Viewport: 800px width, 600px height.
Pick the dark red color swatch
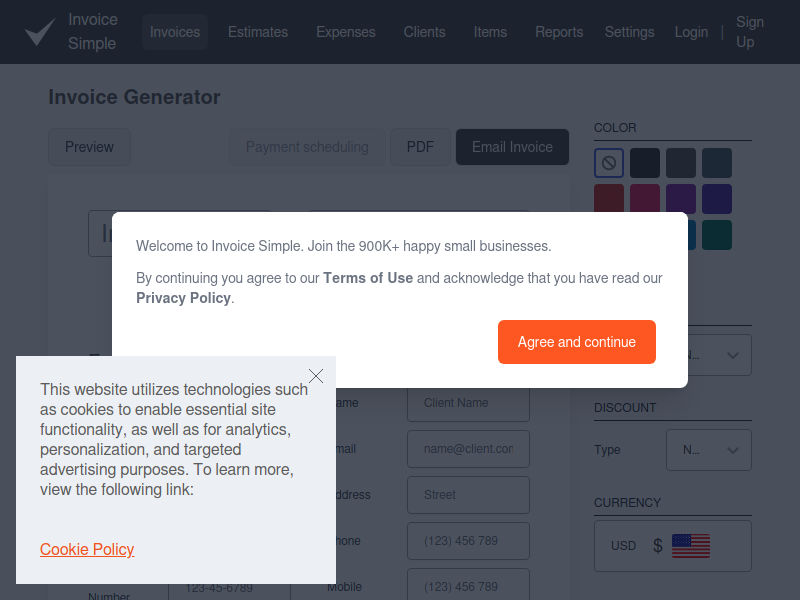[609, 199]
